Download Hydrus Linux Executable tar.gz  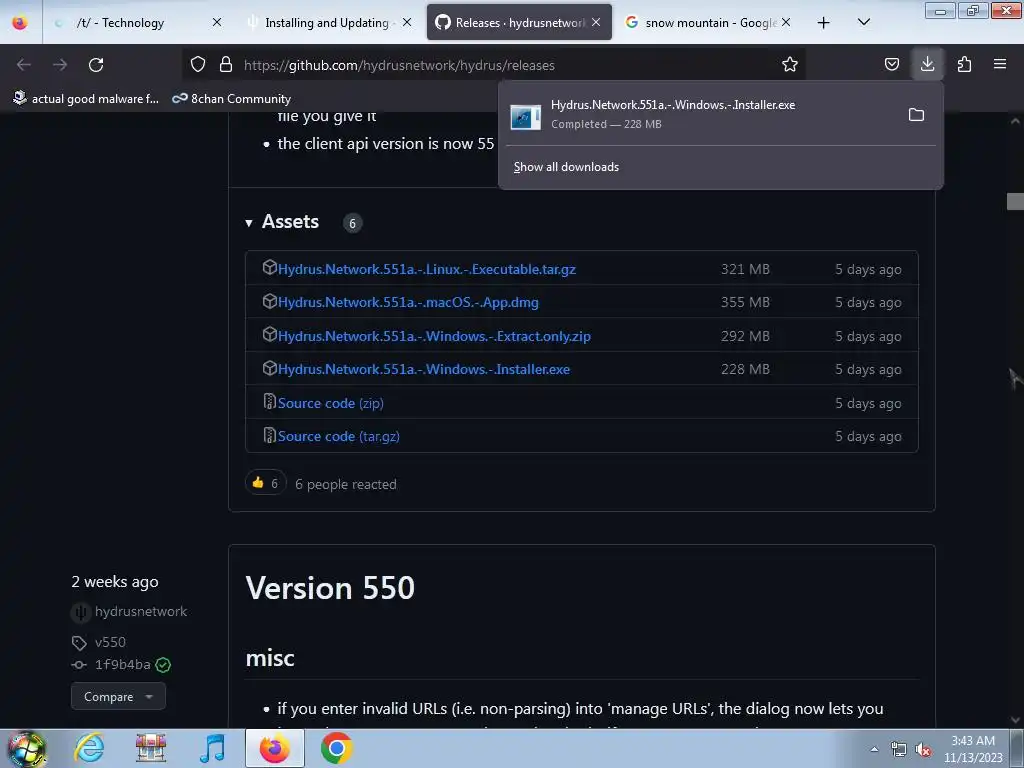(426, 269)
